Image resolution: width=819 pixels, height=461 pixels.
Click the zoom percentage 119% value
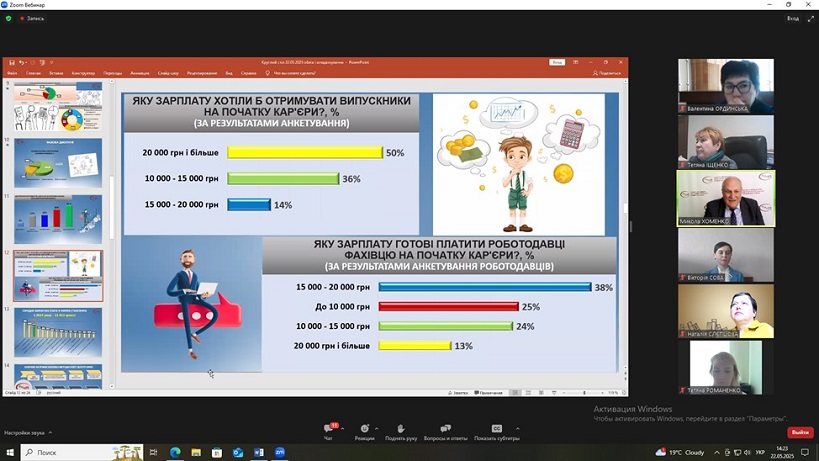[x=613, y=393]
